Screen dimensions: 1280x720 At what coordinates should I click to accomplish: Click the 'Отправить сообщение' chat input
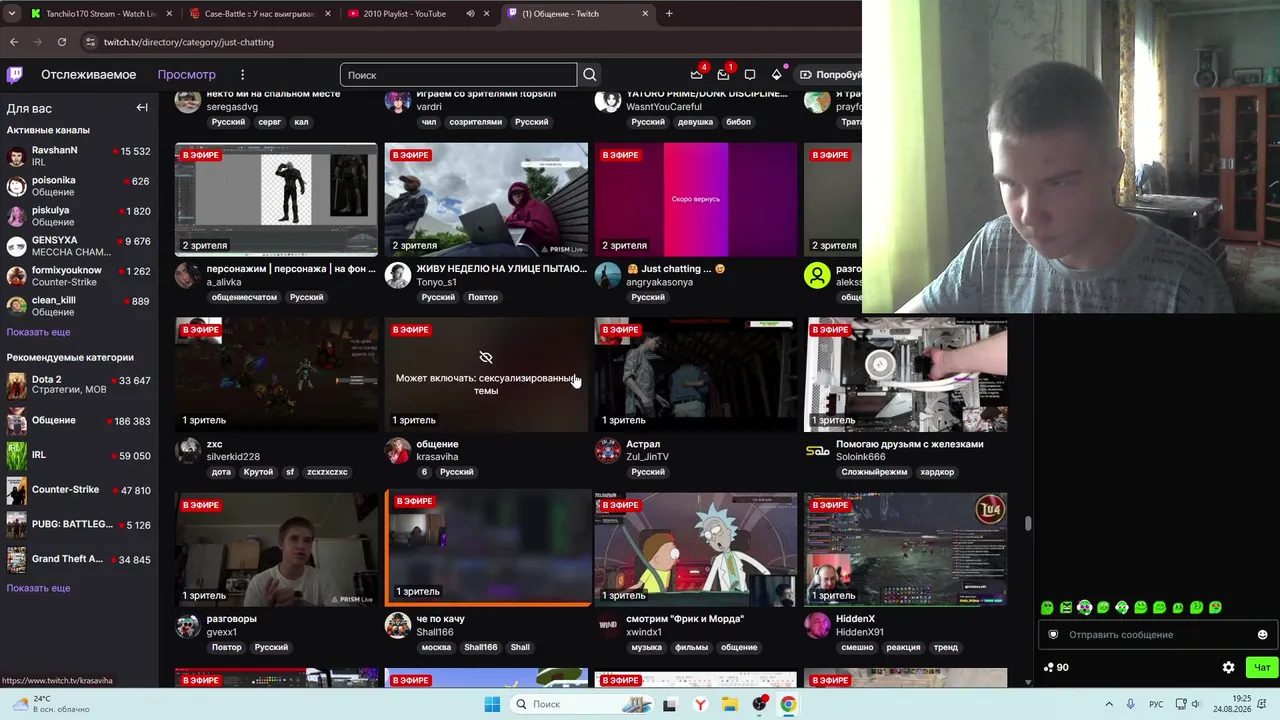[1158, 635]
